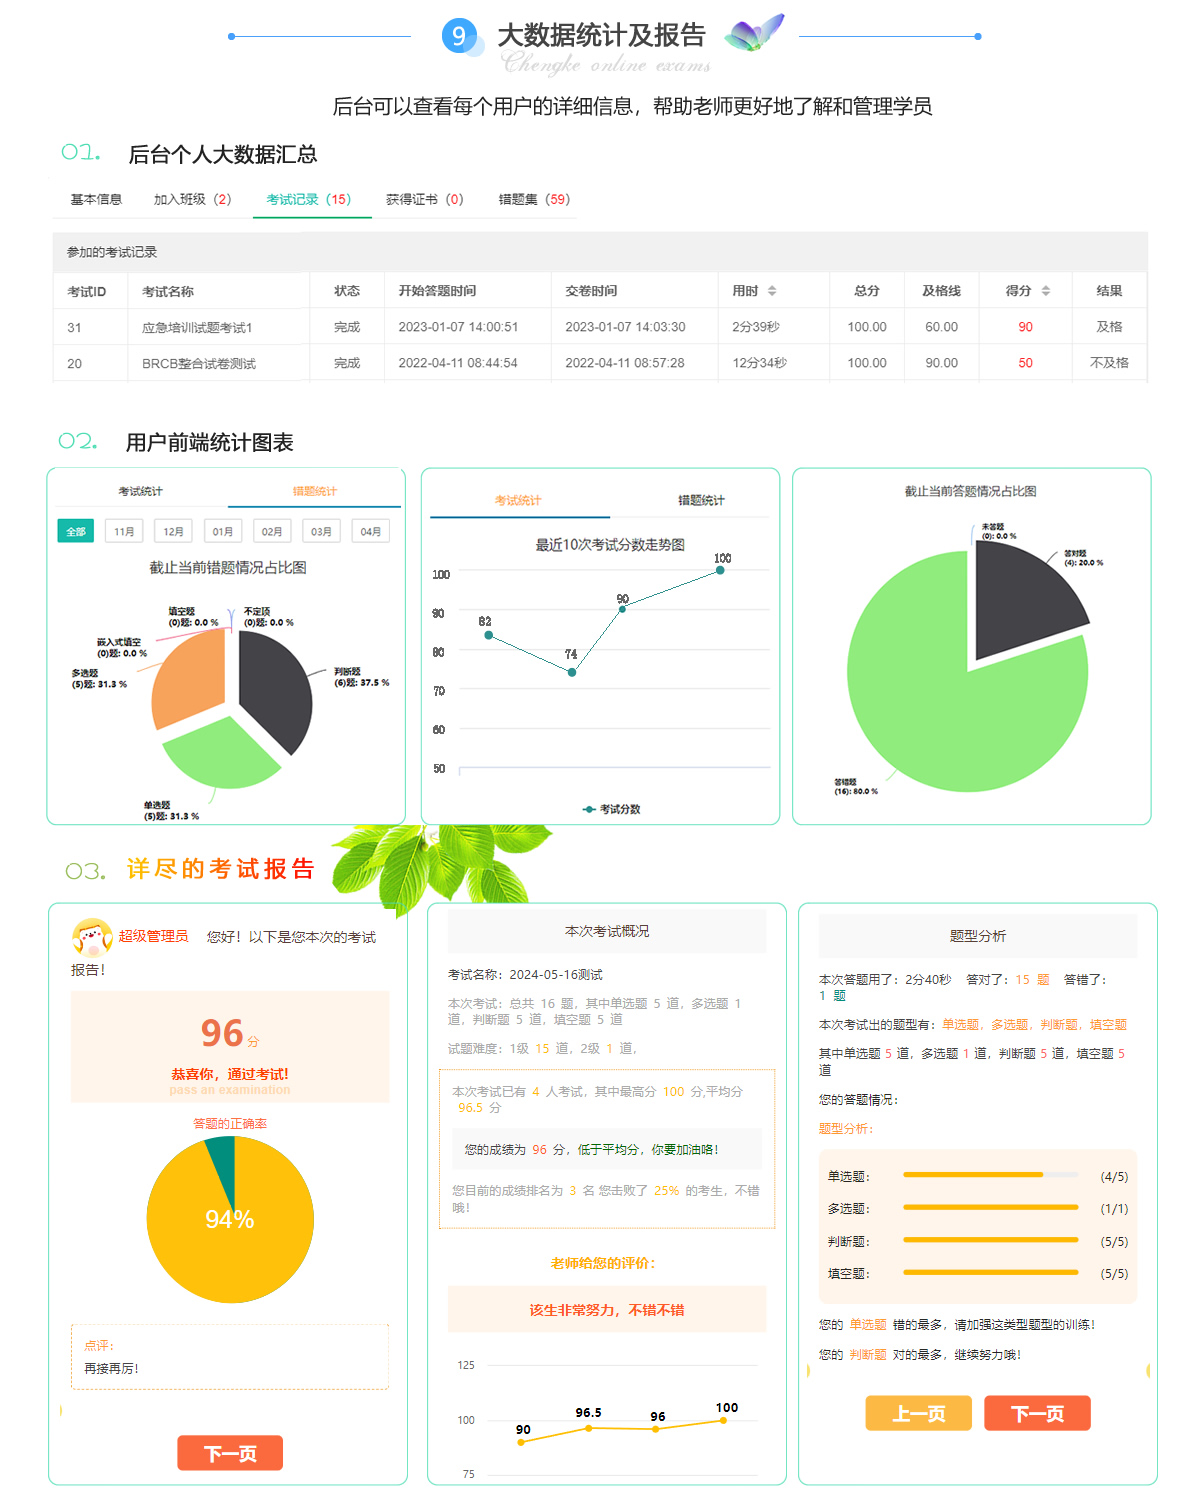
Task: Click the 单选题 progress bar
Action: pos(990,1175)
